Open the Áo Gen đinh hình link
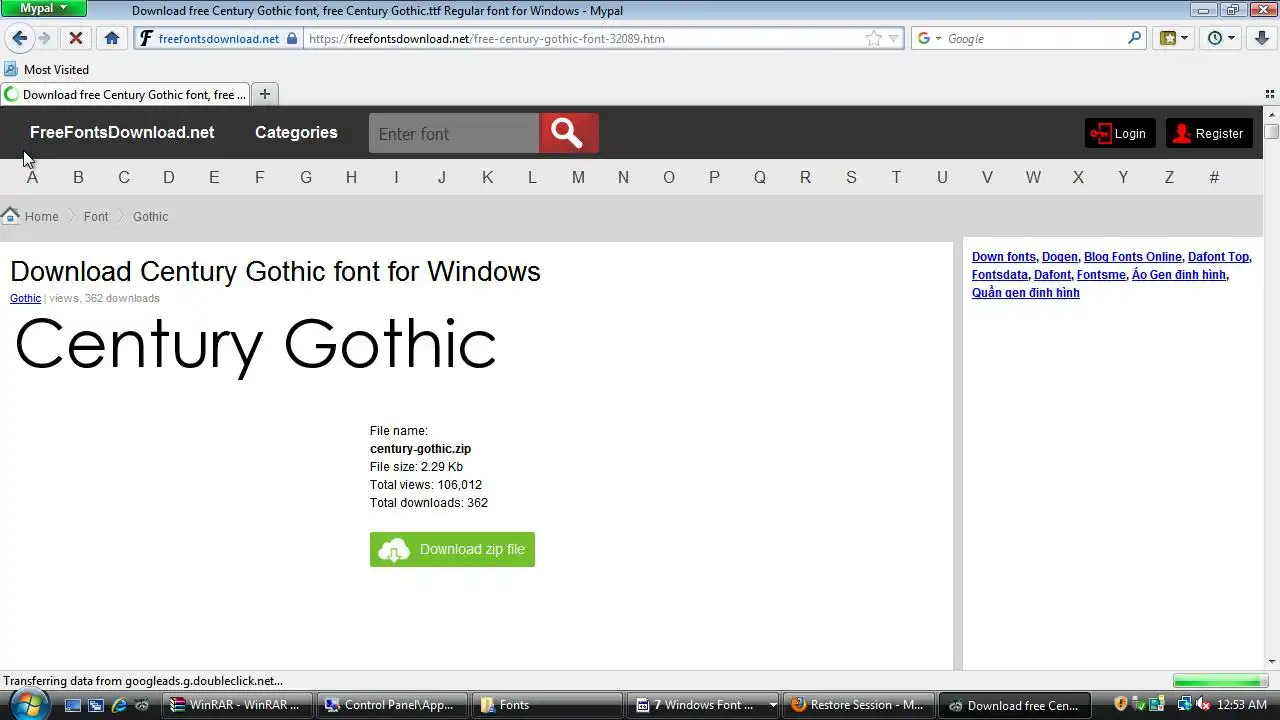Screen dimensions: 1280x720 1179,275
